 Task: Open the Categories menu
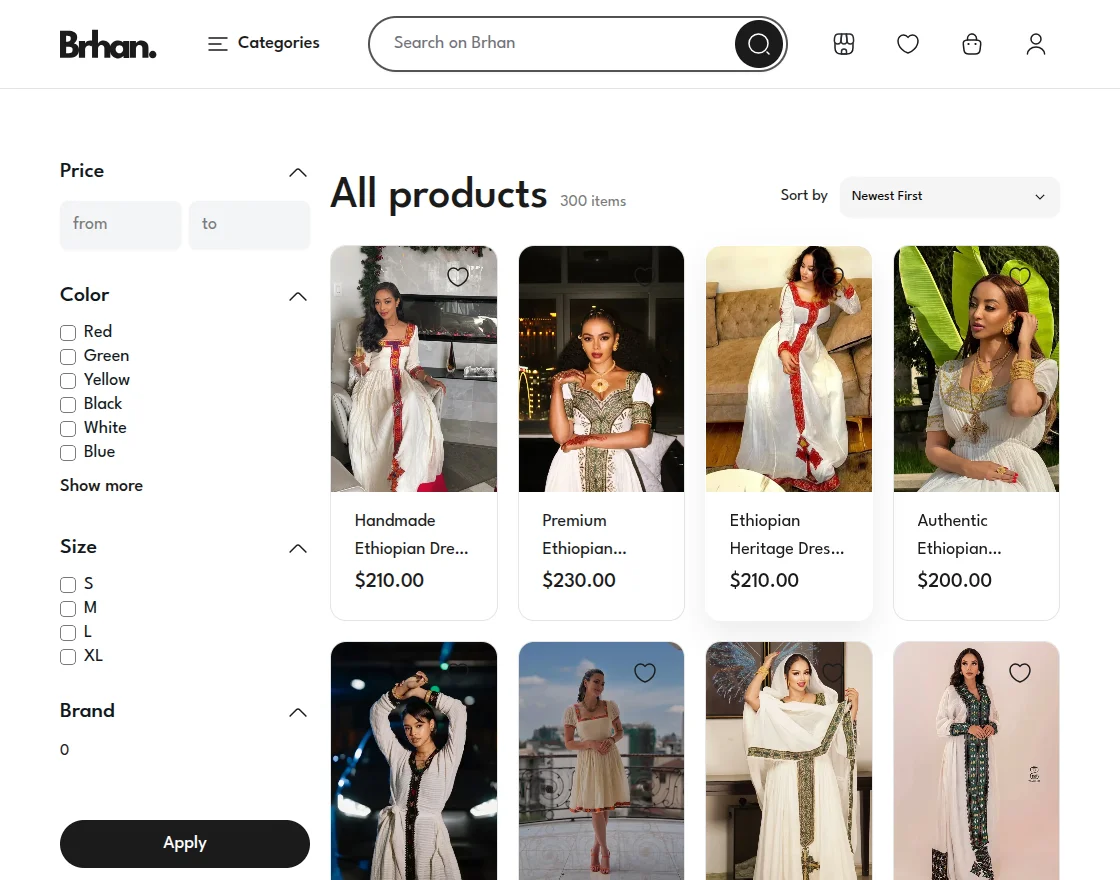pyautogui.click(x=278, y=44)
